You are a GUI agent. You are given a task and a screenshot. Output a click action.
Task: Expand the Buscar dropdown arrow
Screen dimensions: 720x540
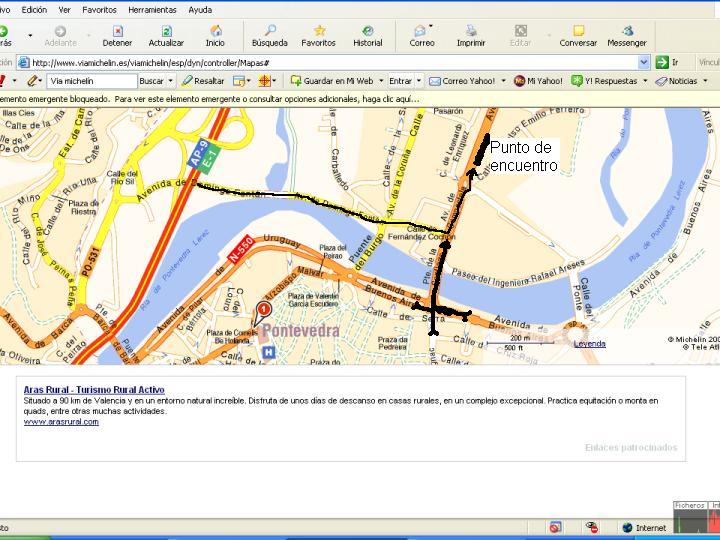pos(170,81)
